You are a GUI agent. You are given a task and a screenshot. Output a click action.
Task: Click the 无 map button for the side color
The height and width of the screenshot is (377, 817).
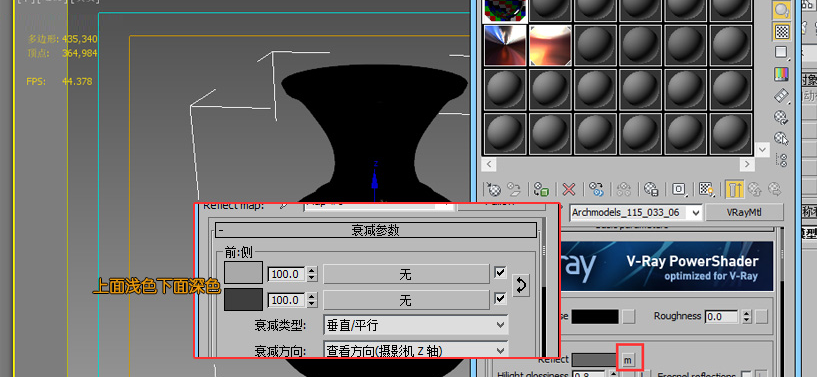[x=406, y=300]
